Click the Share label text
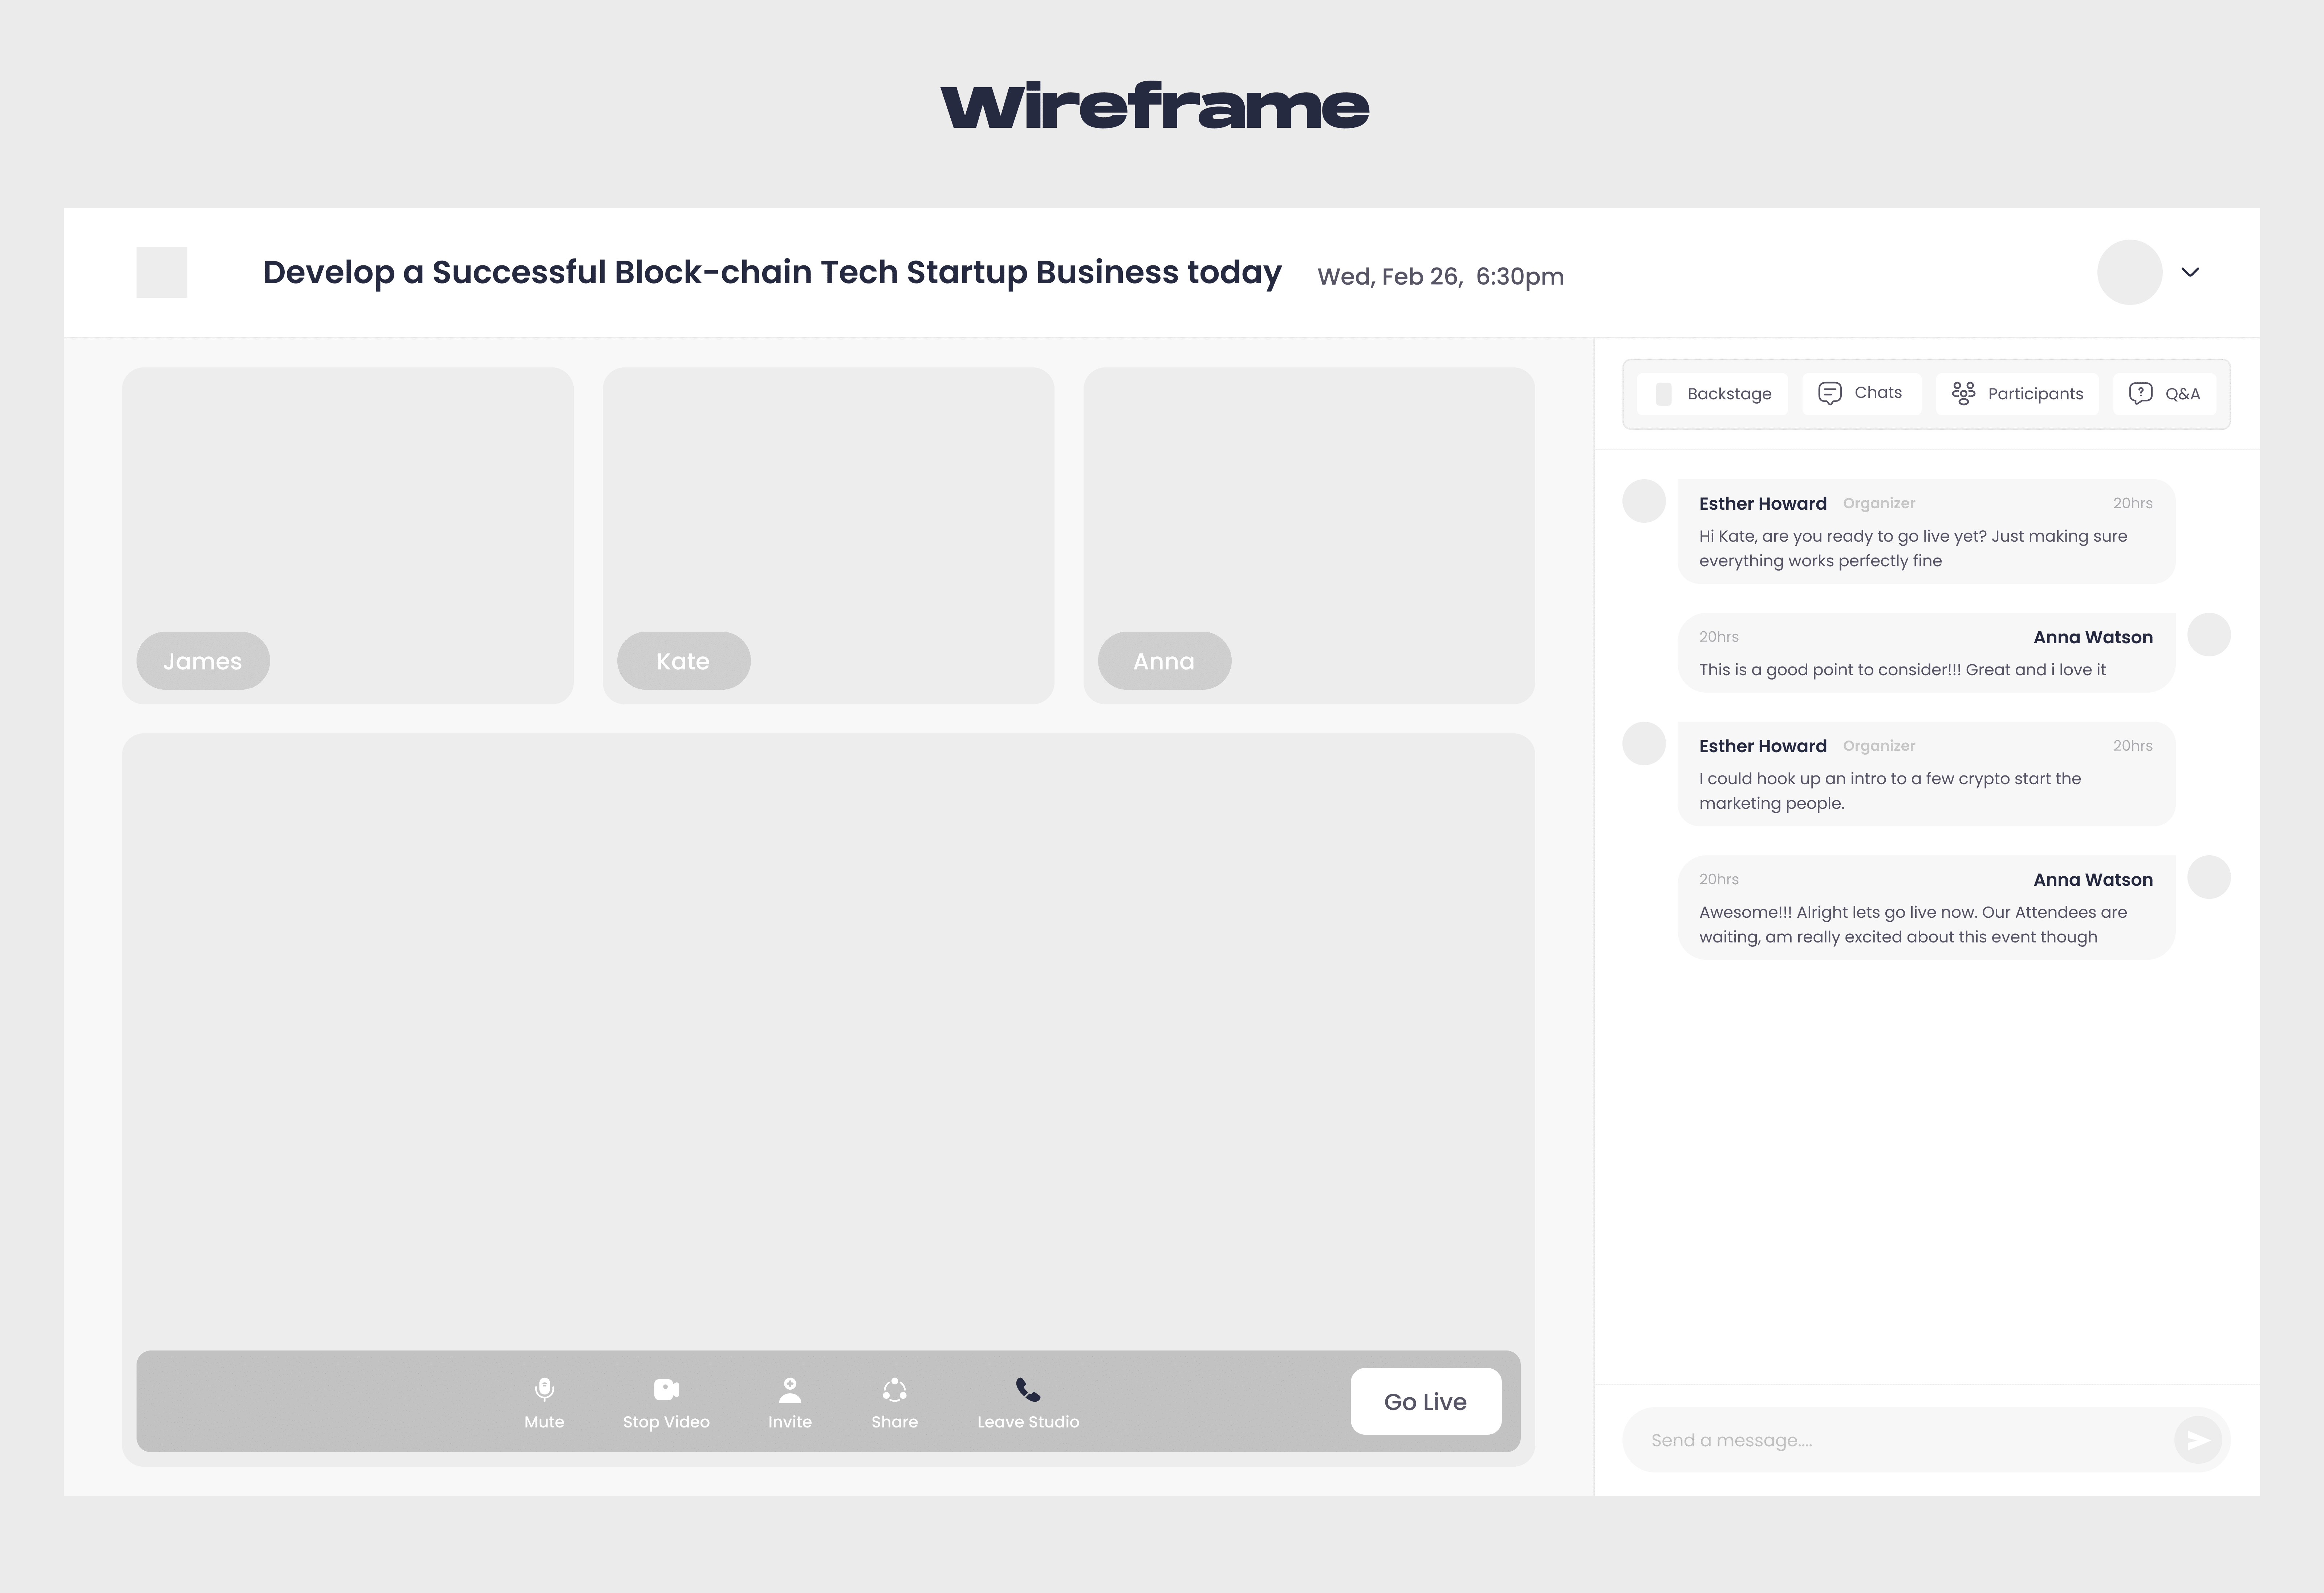2324x1593 pixels. tap(894, 1422)
